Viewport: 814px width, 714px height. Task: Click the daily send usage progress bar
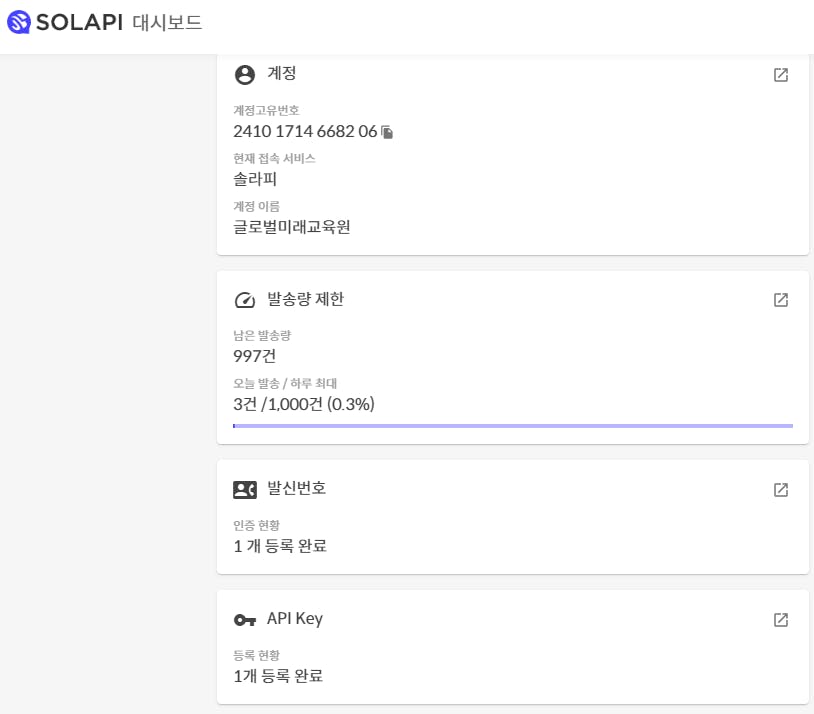point(512,426)
